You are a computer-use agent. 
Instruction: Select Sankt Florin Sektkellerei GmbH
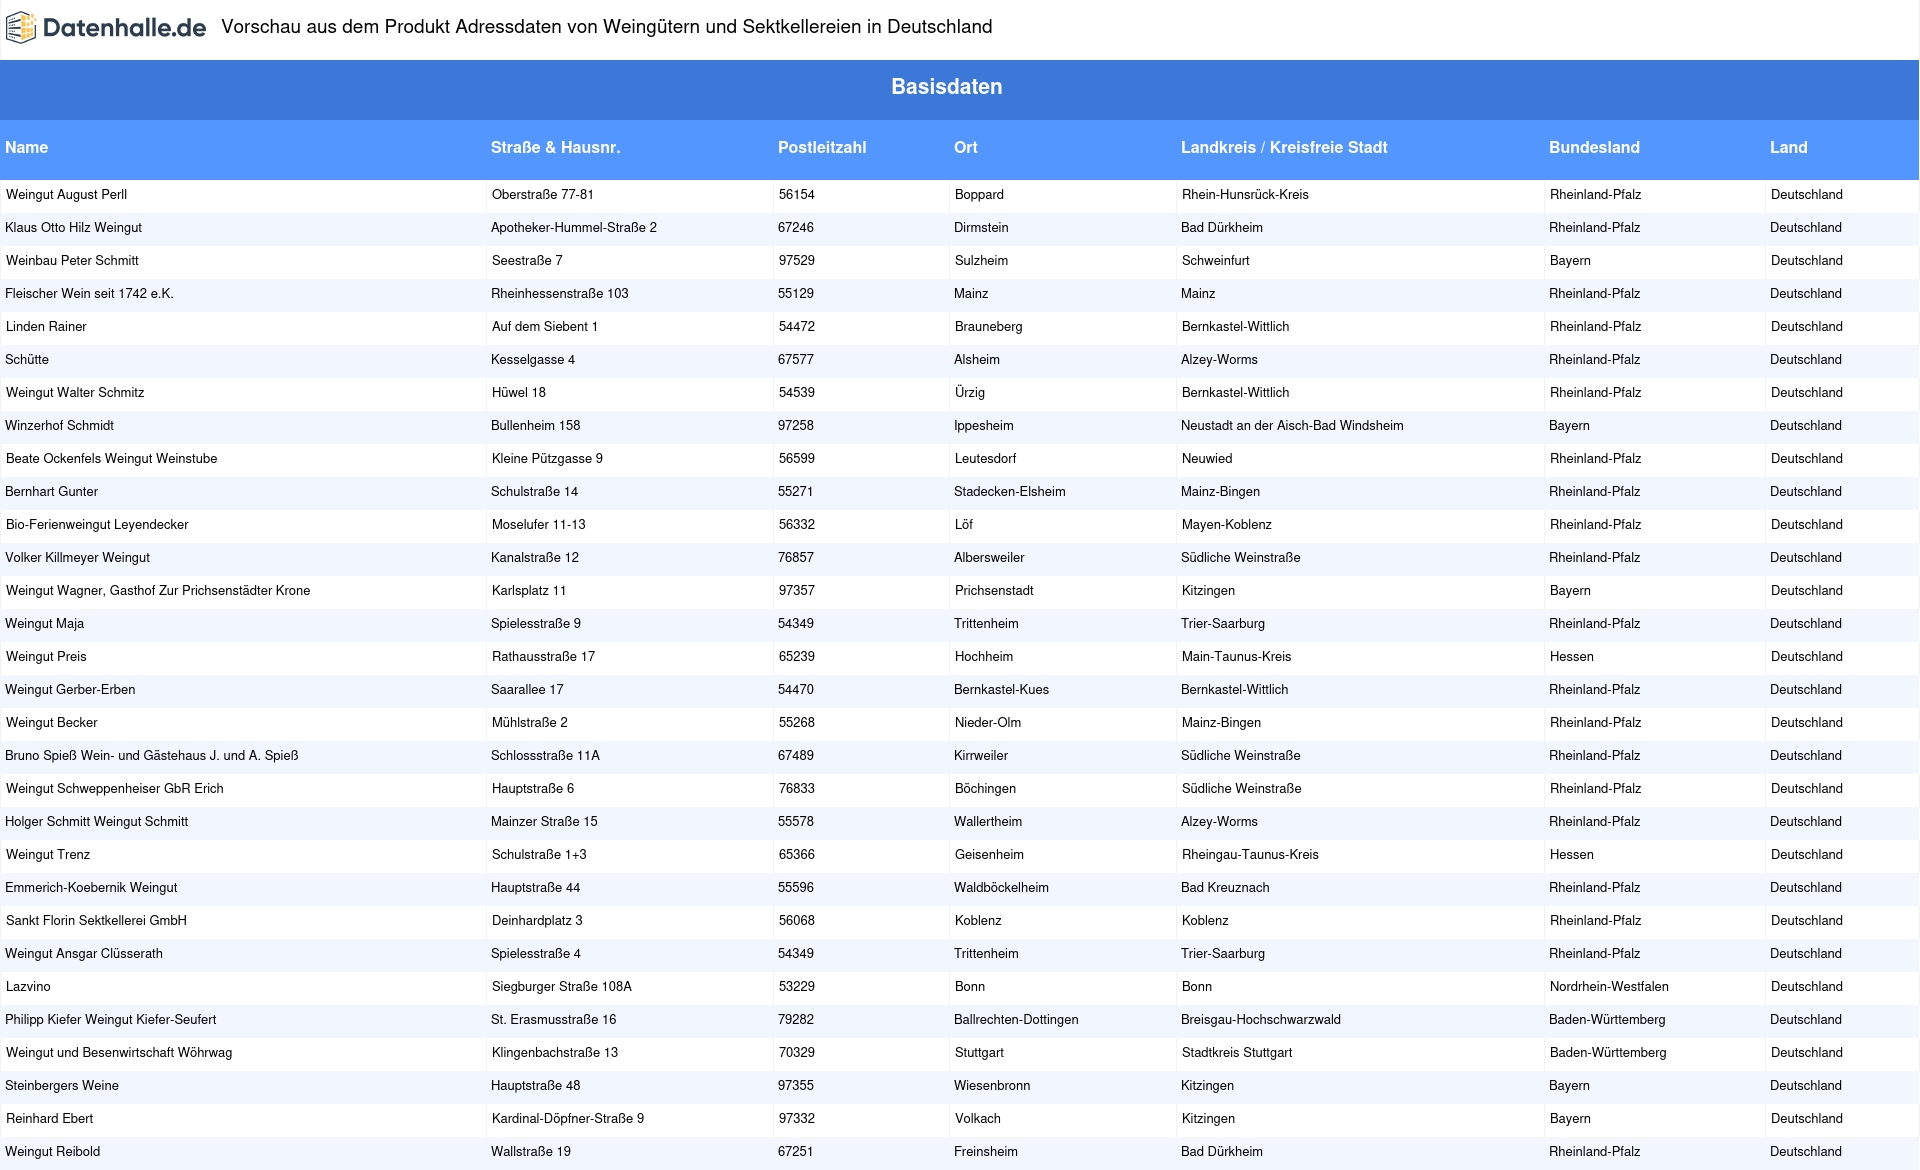(x=96, y=921)
